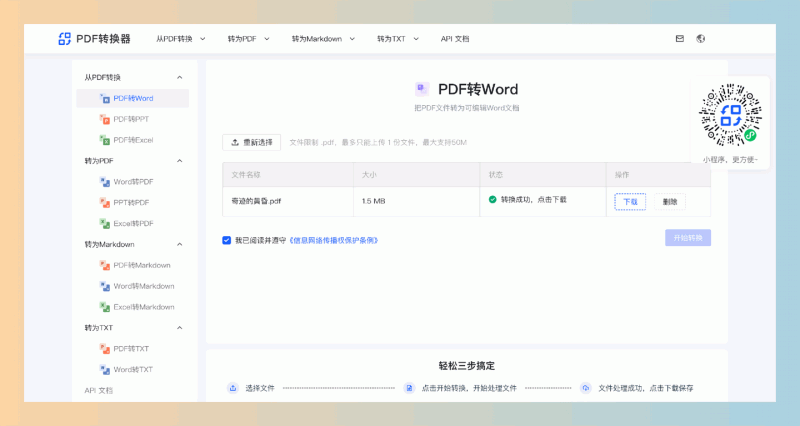Open the mail envelope icon in header
The image size is (800, 426).
680,39
